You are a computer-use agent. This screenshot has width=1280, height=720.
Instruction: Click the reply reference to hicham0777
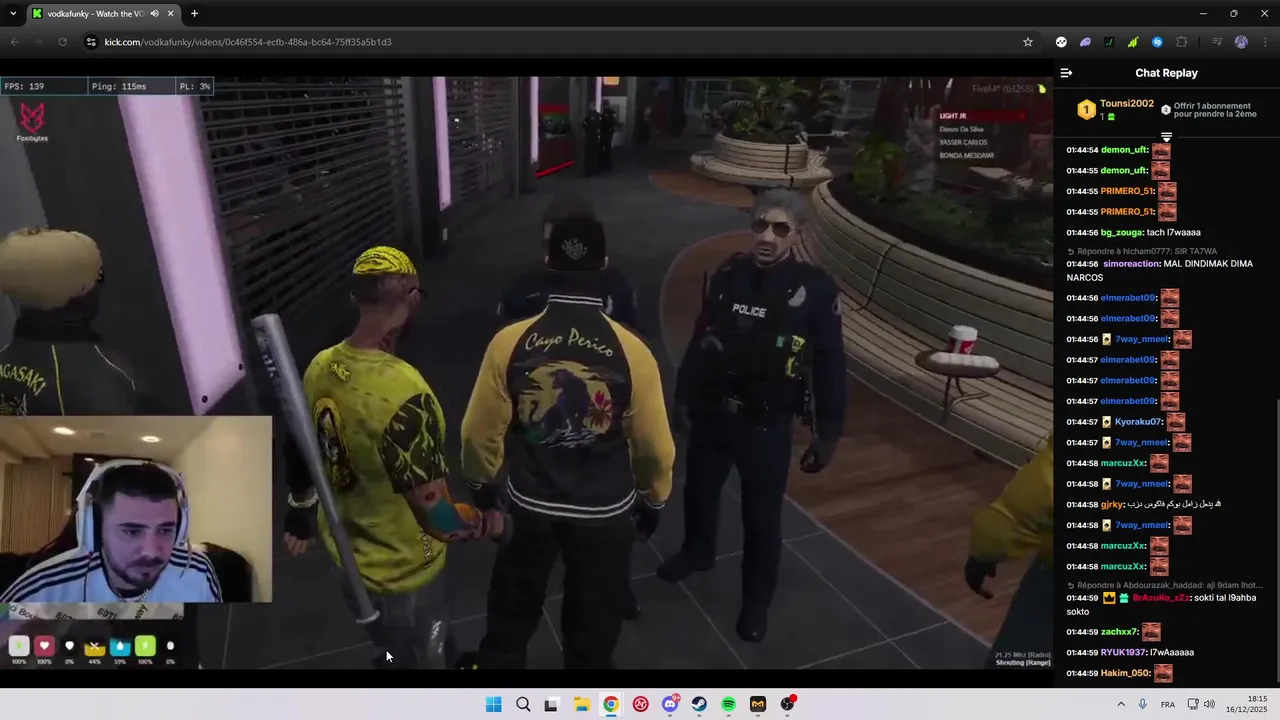point(1142,251)
